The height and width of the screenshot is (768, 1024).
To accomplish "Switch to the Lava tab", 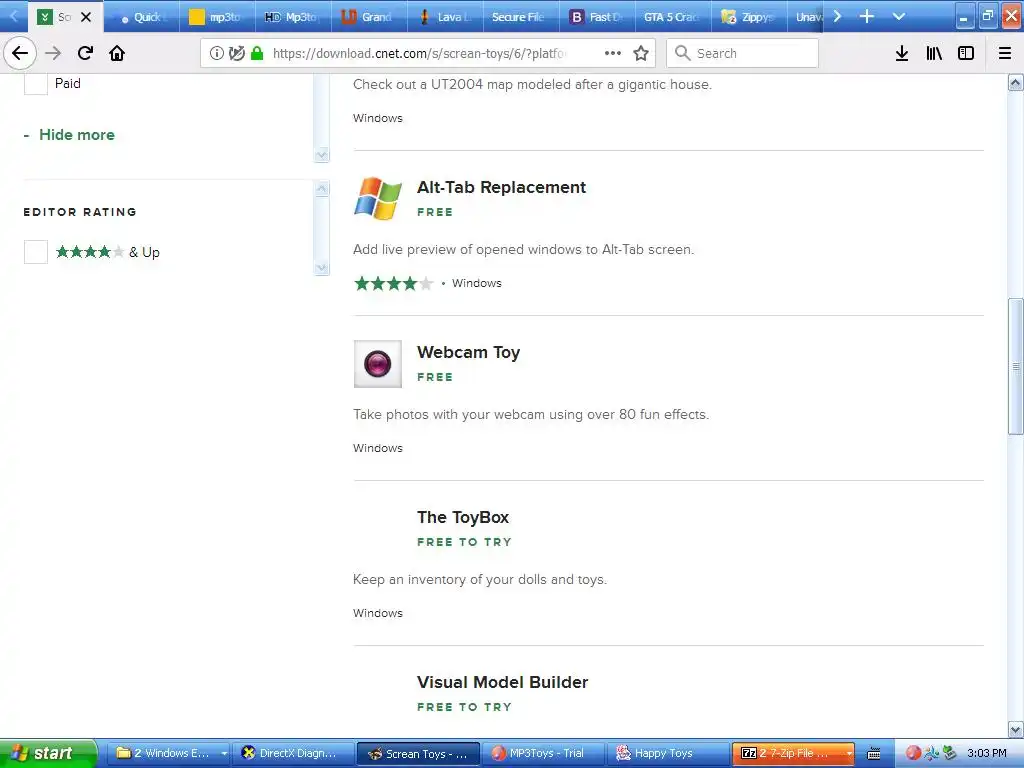I will point(445,17).
